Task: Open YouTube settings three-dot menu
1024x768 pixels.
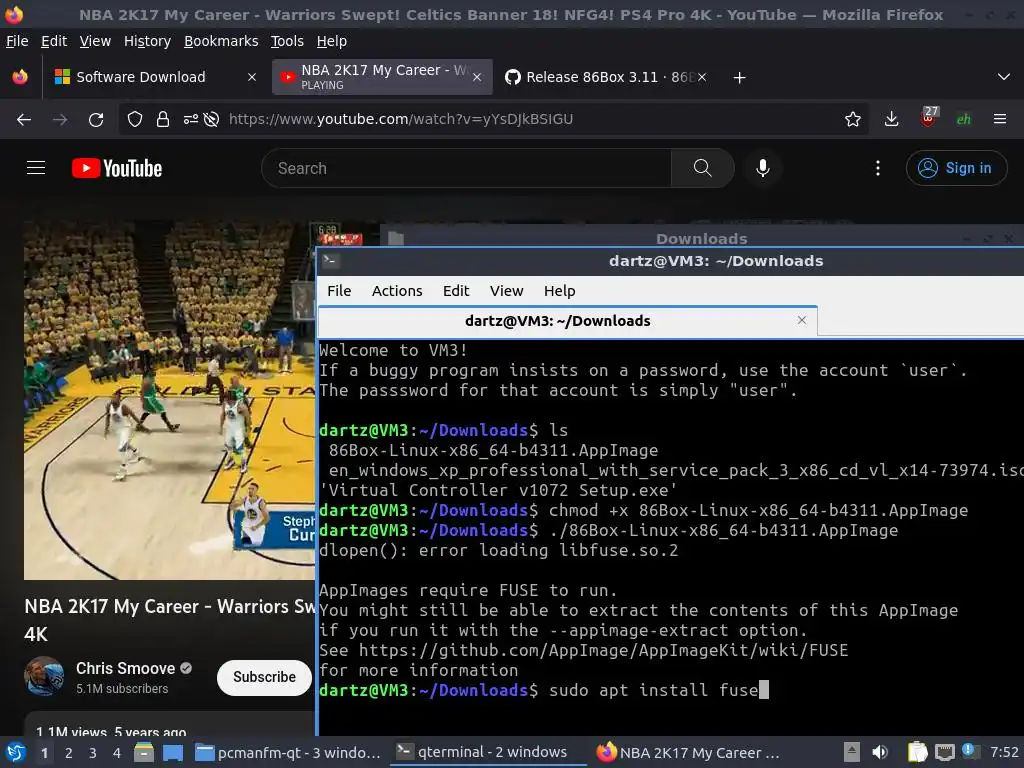Action: click(878, 168)
